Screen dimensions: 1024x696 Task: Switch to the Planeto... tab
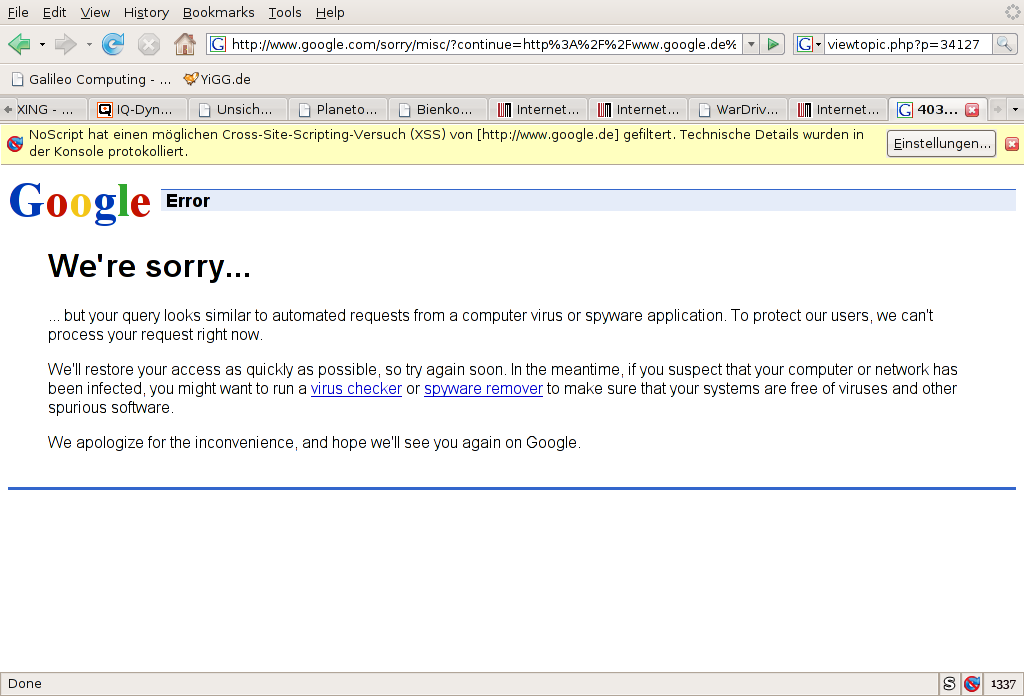[x=339, y=110]
